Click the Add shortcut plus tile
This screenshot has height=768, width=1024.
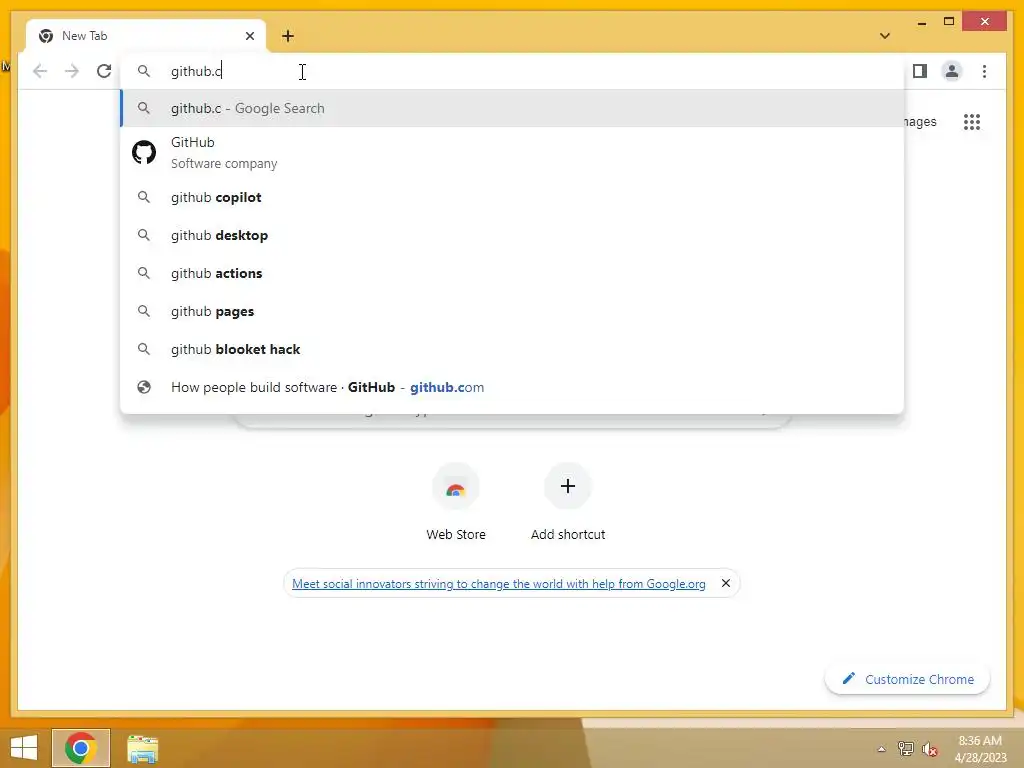tap(568, 502)
